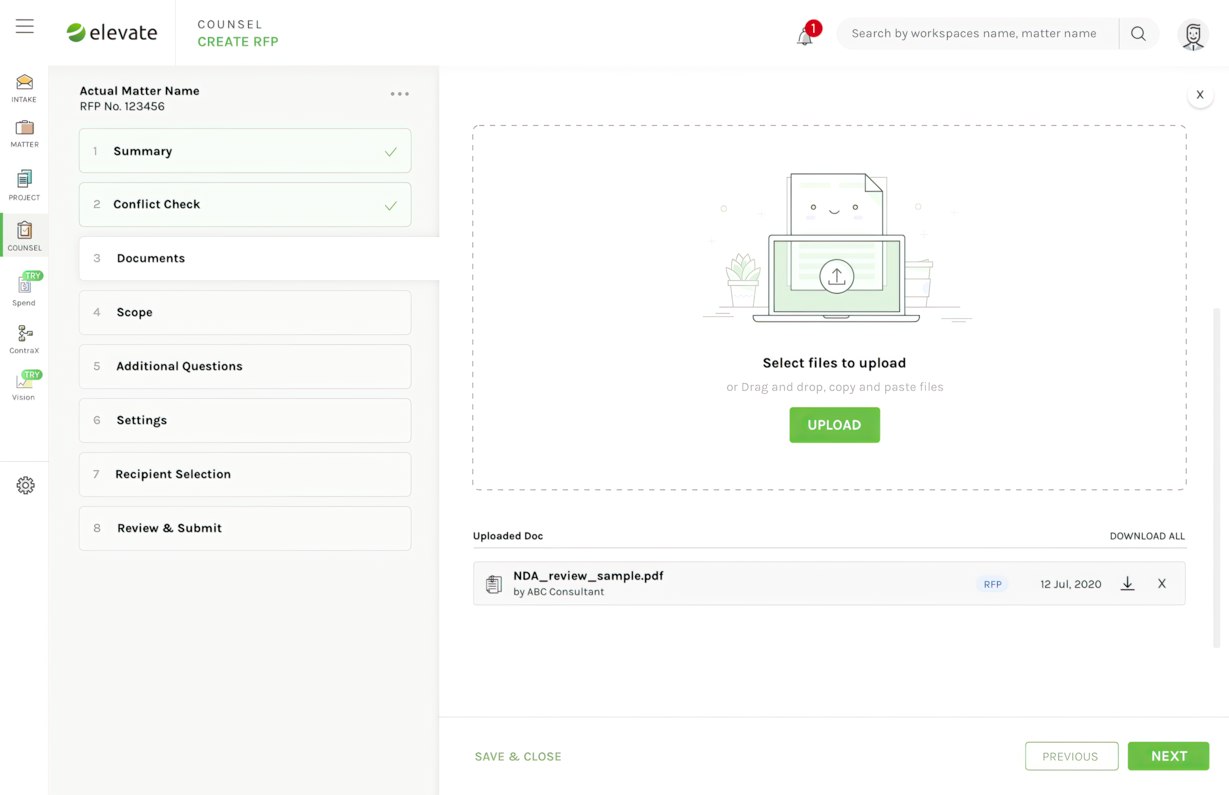Click the DOWNLOAD ALL link
The image size is (1229, 795).
[x=1147, y=537]
